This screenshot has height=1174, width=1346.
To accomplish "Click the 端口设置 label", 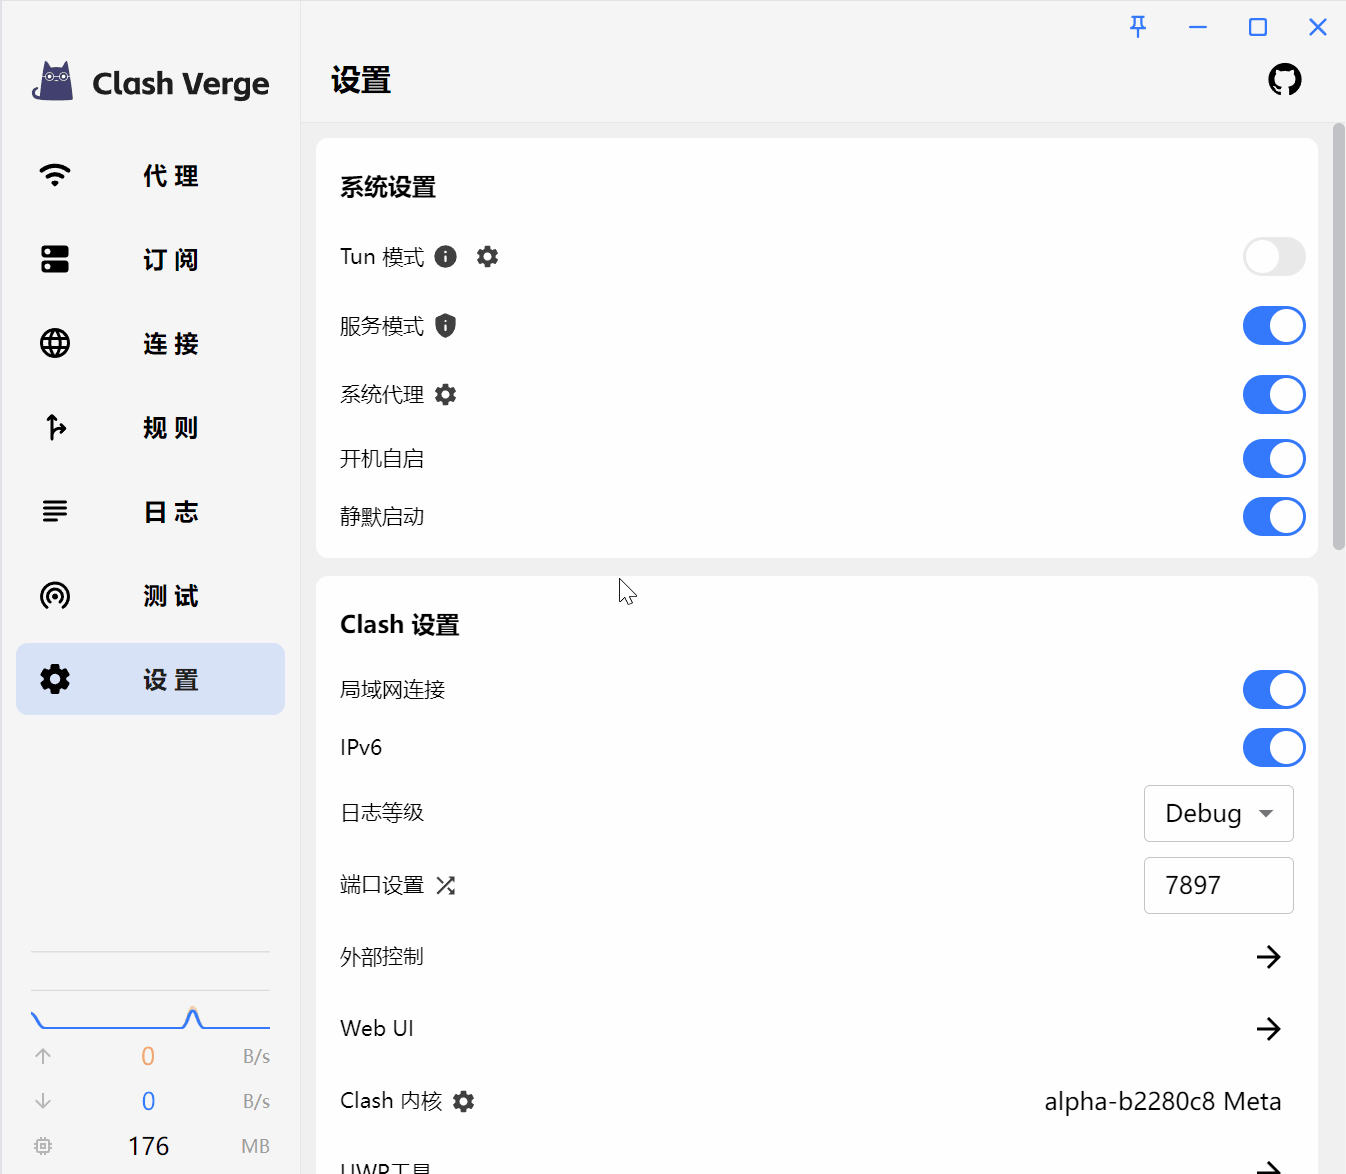I will tap(382, 885).
